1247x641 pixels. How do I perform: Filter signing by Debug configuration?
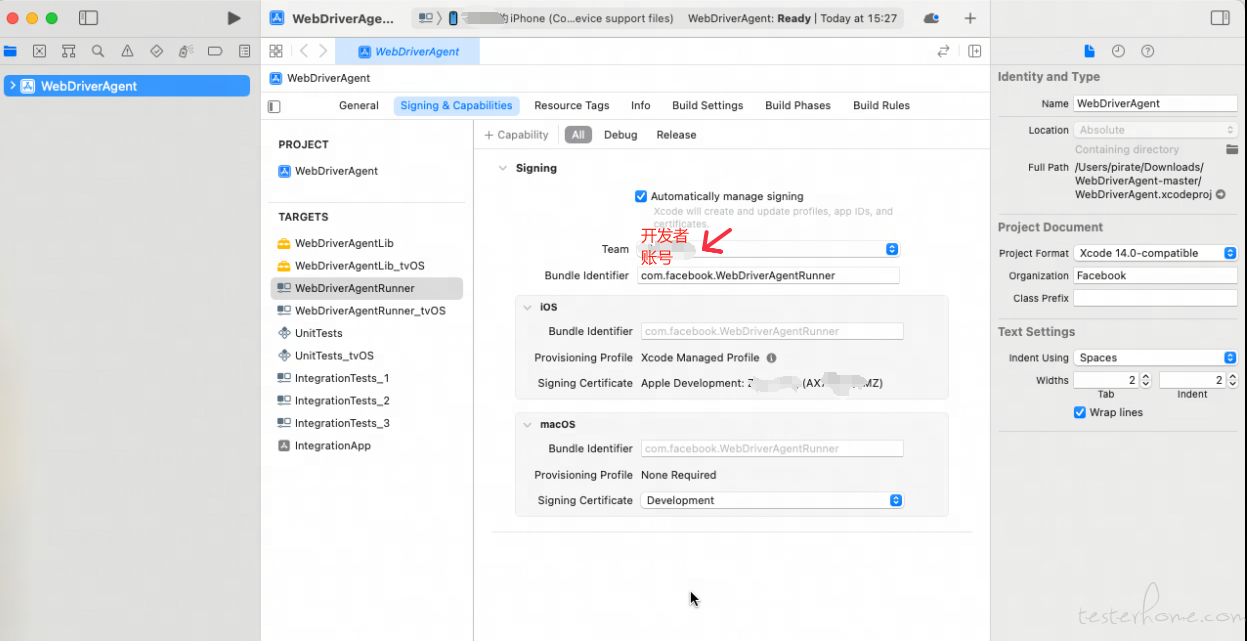click(621, 135)
